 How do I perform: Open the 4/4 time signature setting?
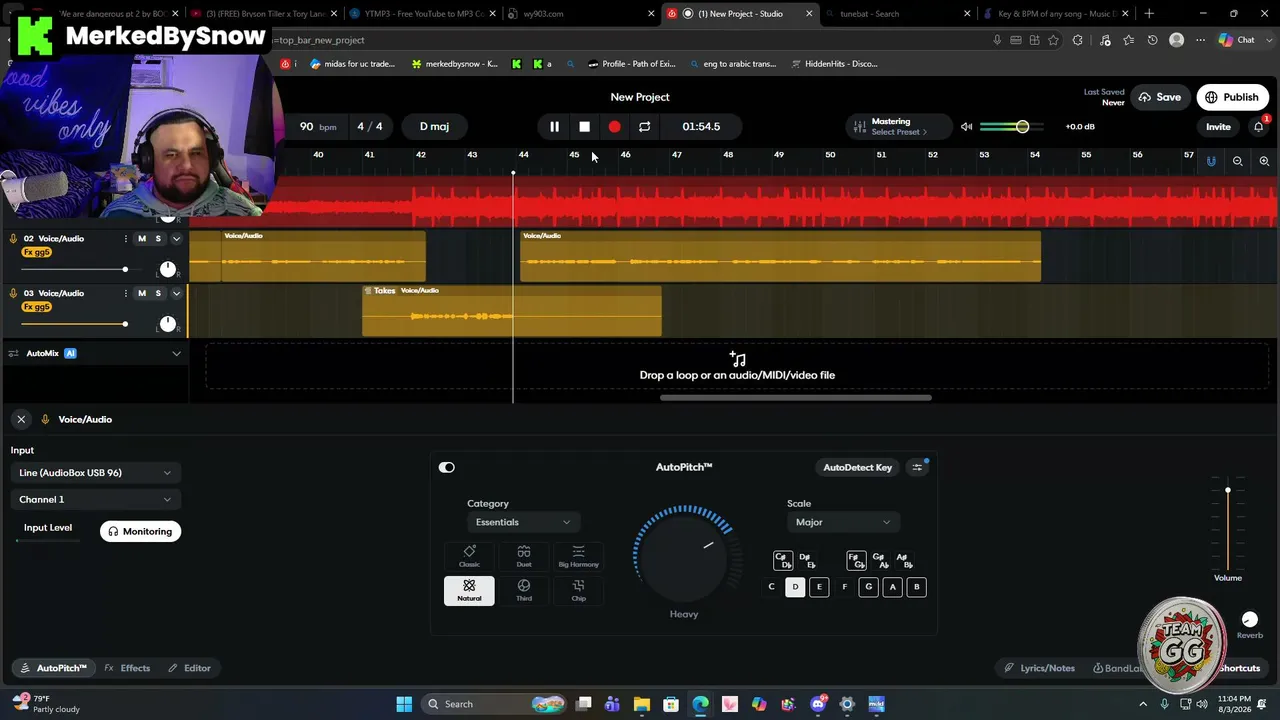tap(370, 127)
